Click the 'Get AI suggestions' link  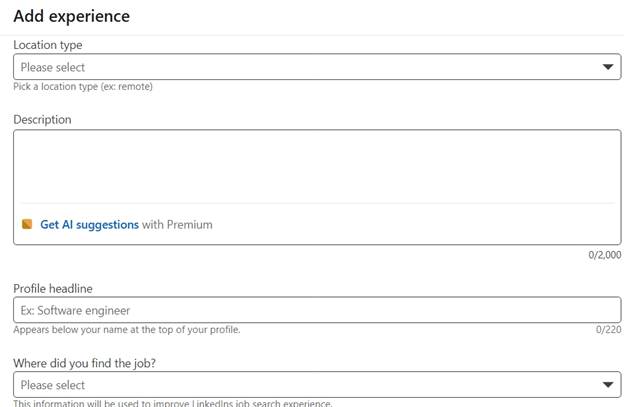click(x=90, y=224)
